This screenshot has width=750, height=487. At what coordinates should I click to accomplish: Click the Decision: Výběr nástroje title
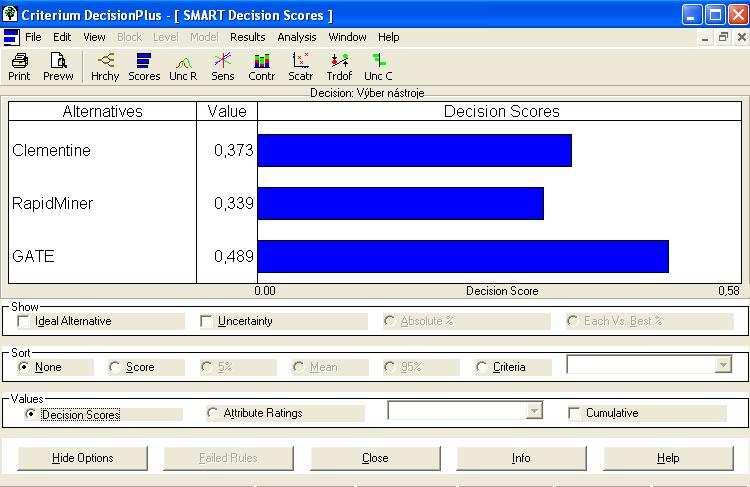[367, 93]
